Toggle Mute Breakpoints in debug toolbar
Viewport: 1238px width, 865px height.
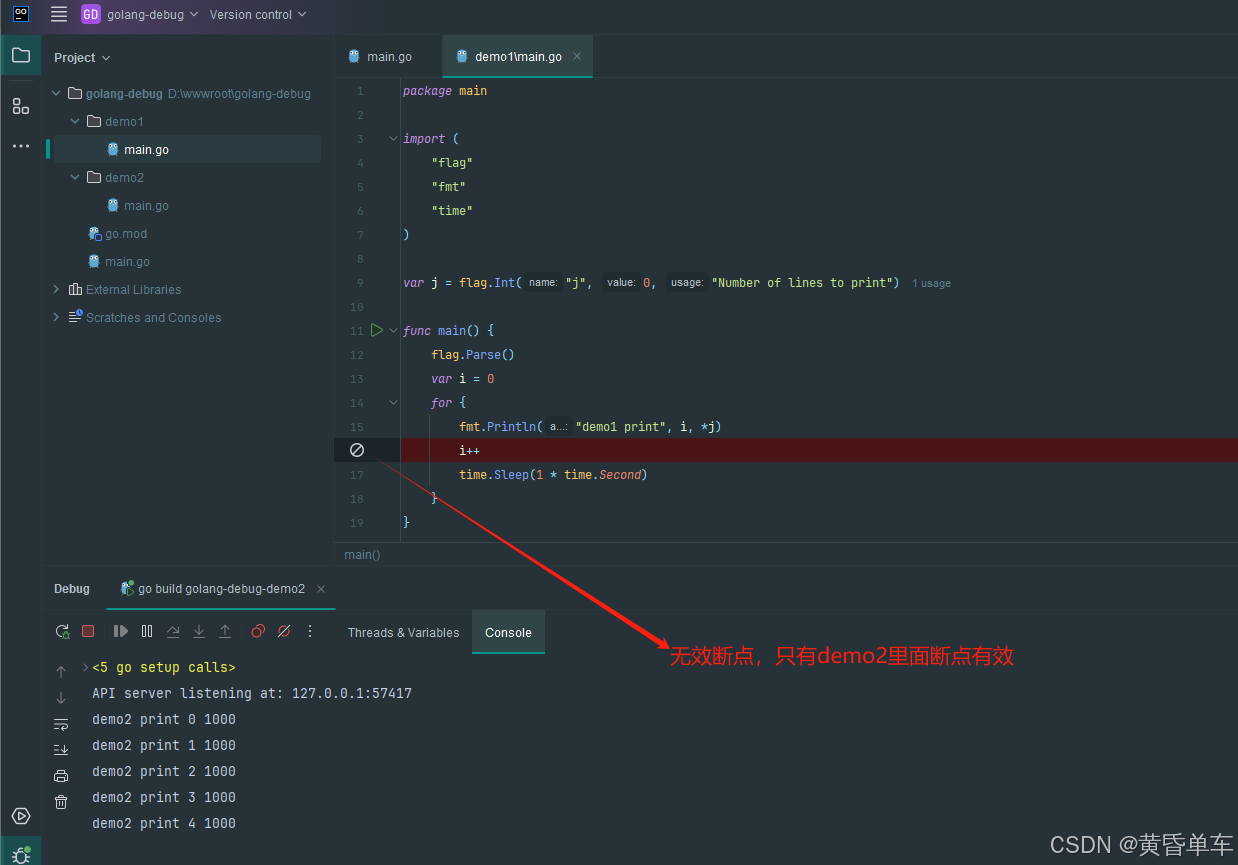tap(284, 631)
